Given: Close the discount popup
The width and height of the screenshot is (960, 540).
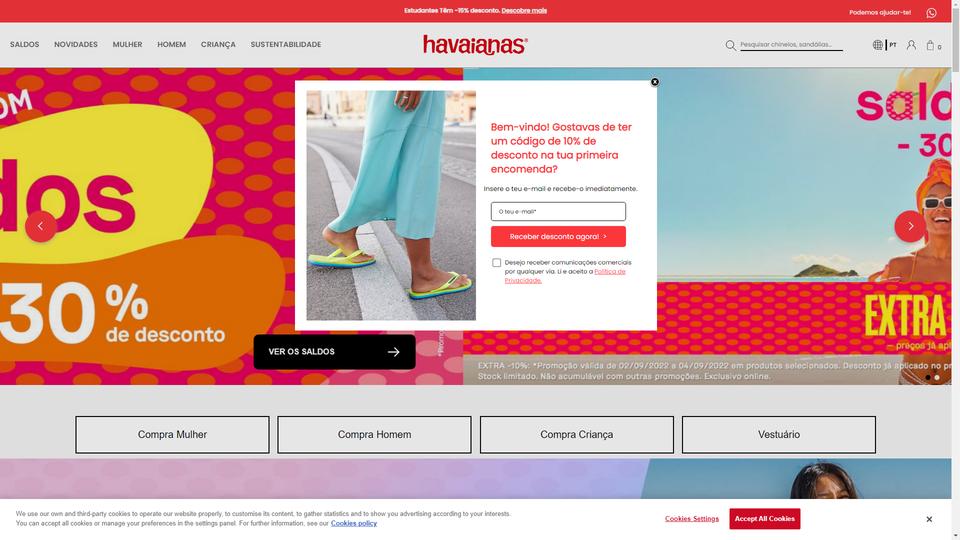Looking at the screenshot, I should (x=654, y=82).
